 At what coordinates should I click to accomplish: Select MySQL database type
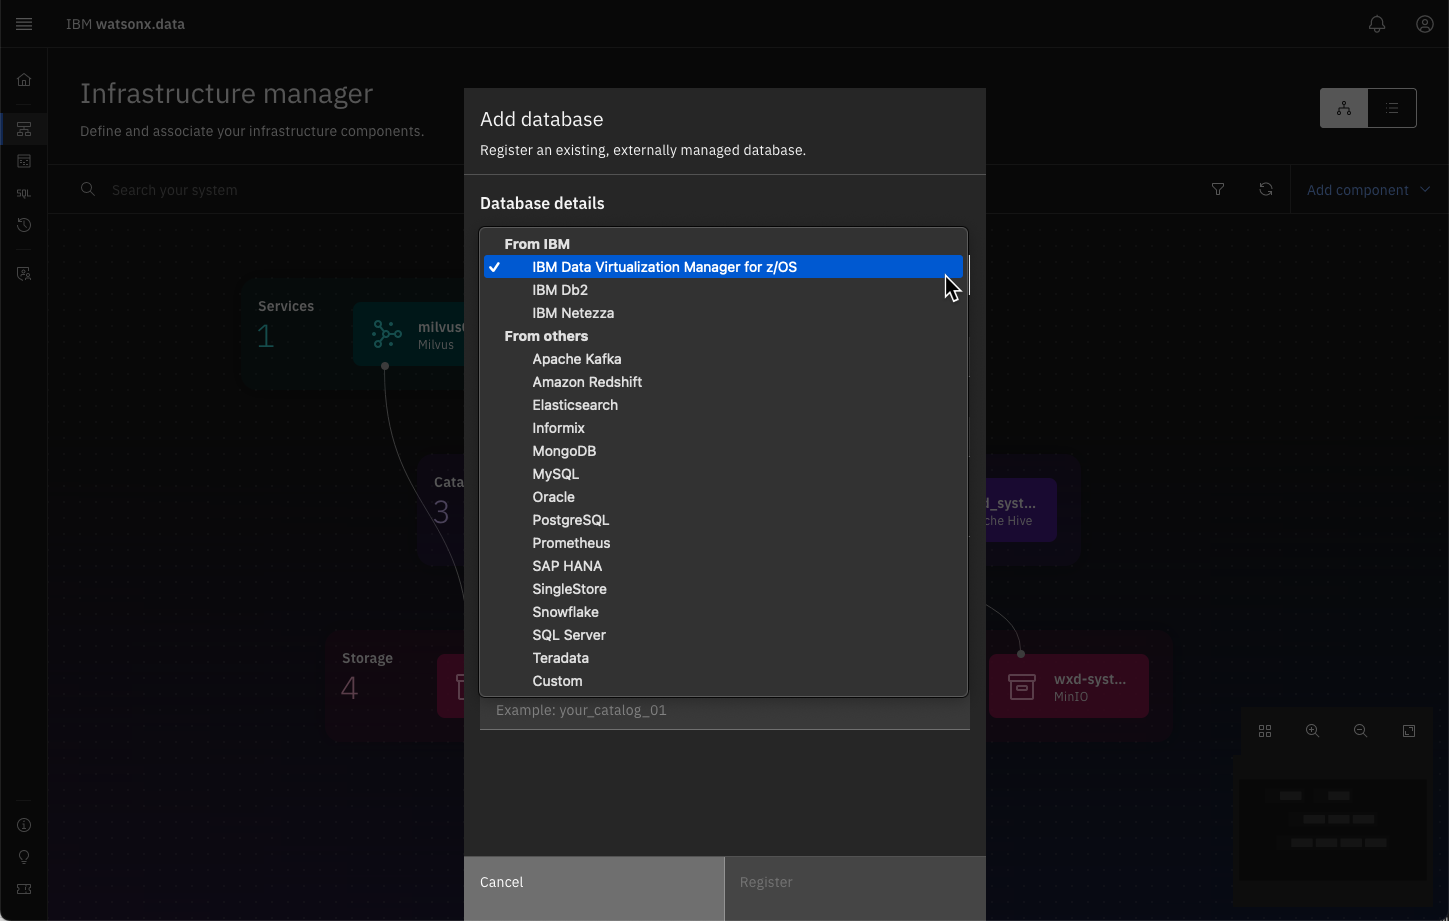(723, 474)
